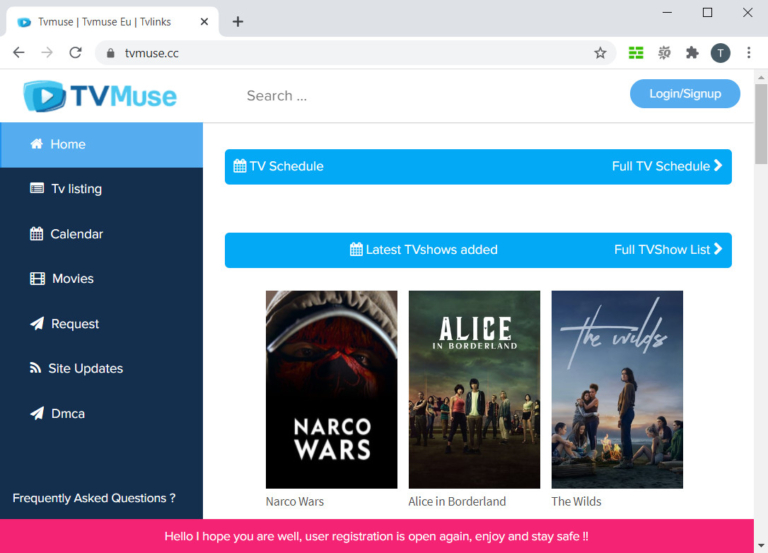This screenshot has width=768, height=553.
Task: Click the Calendar icon in sidebar
Action: point(37,234)
